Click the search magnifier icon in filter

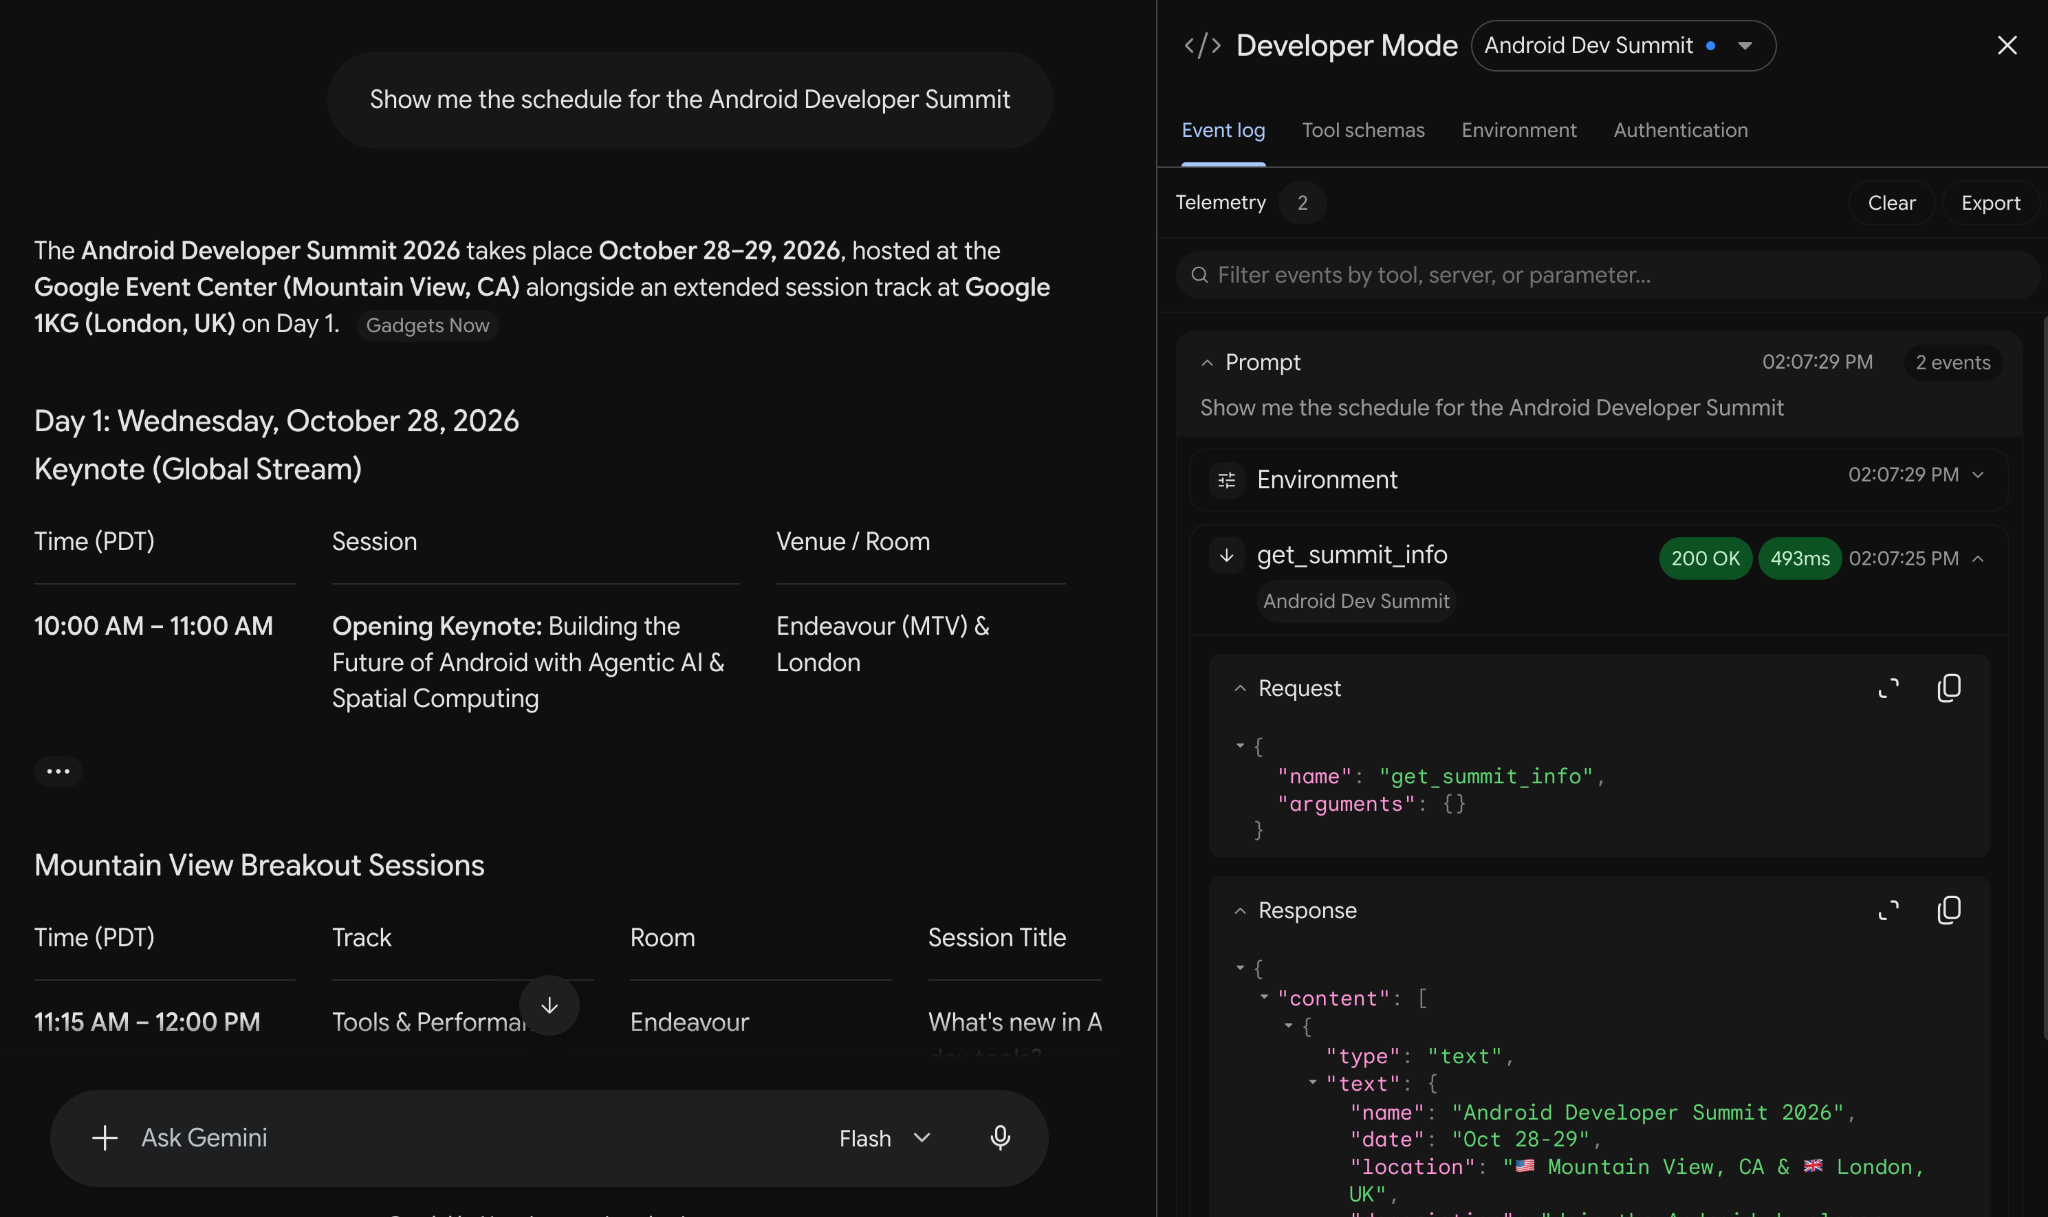tap(1199, 275)
